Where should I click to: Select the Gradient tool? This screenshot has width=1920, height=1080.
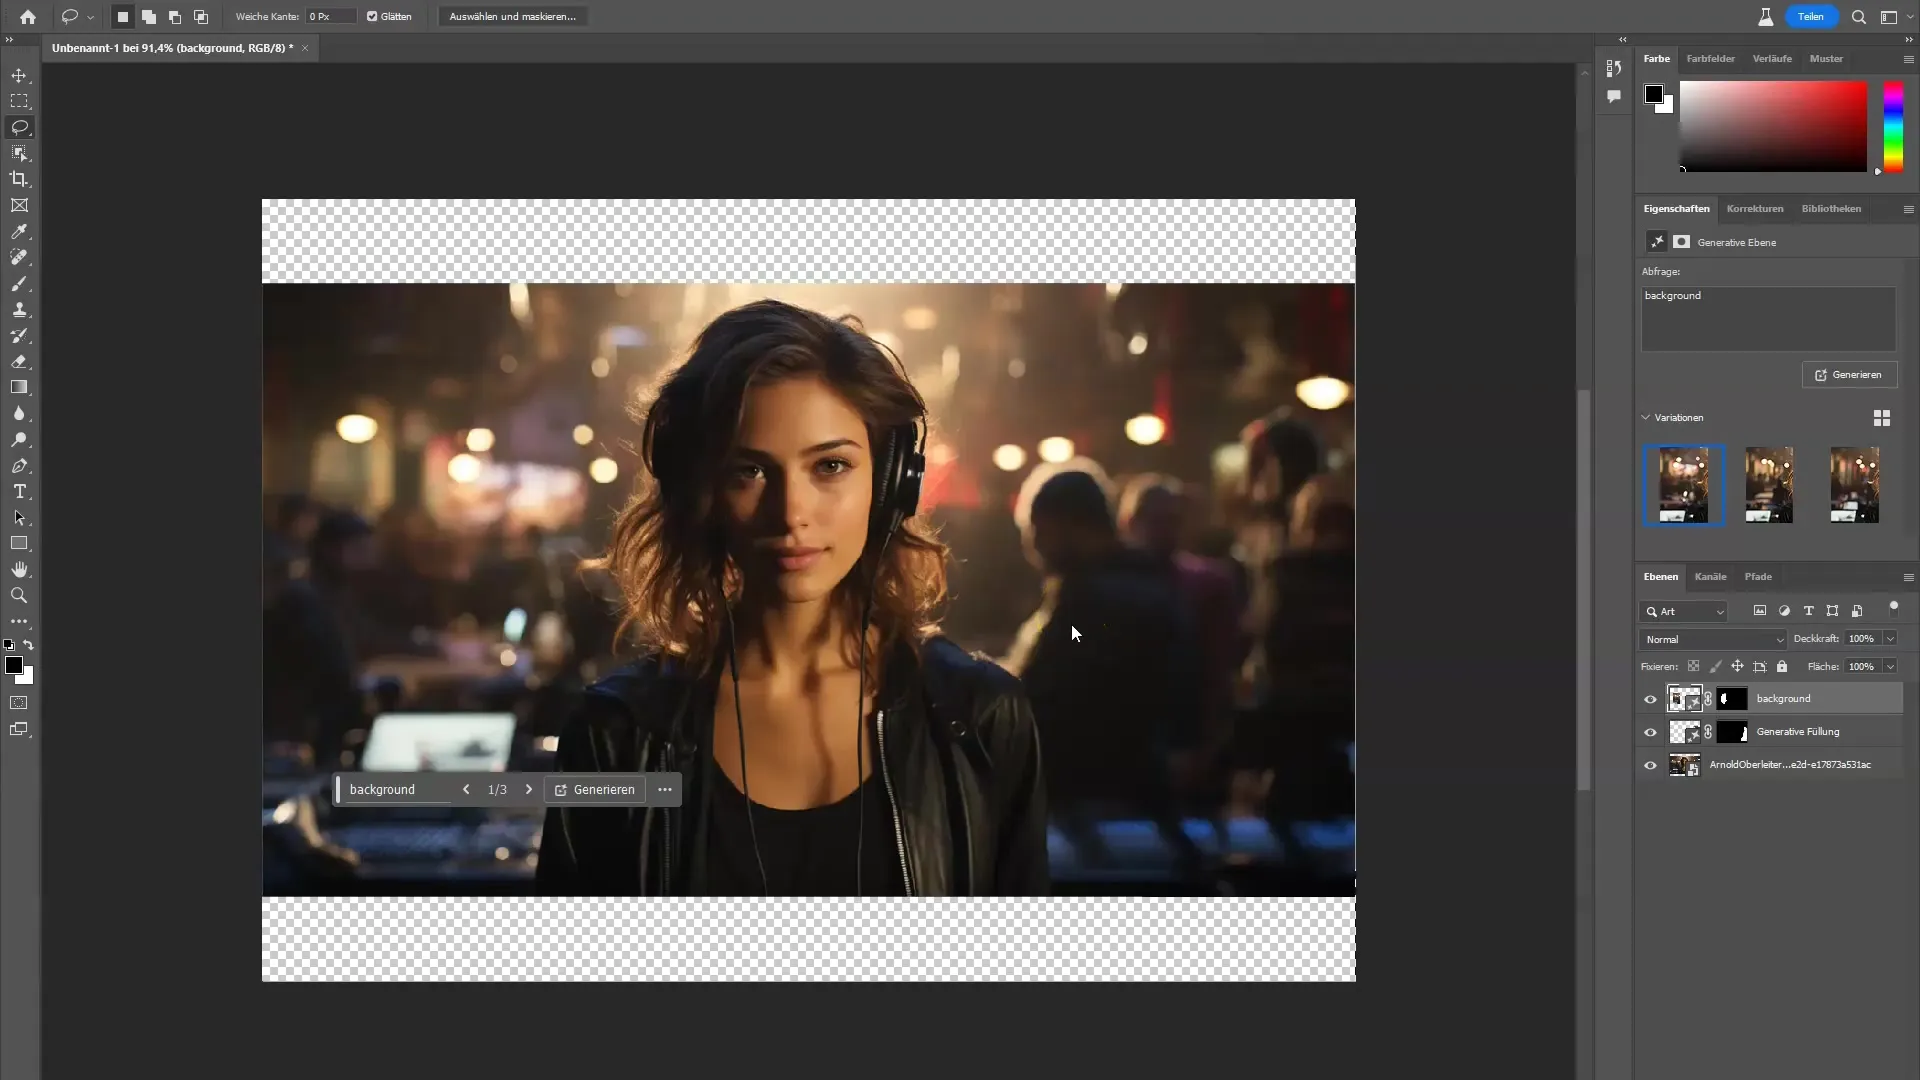click(19, 387)
